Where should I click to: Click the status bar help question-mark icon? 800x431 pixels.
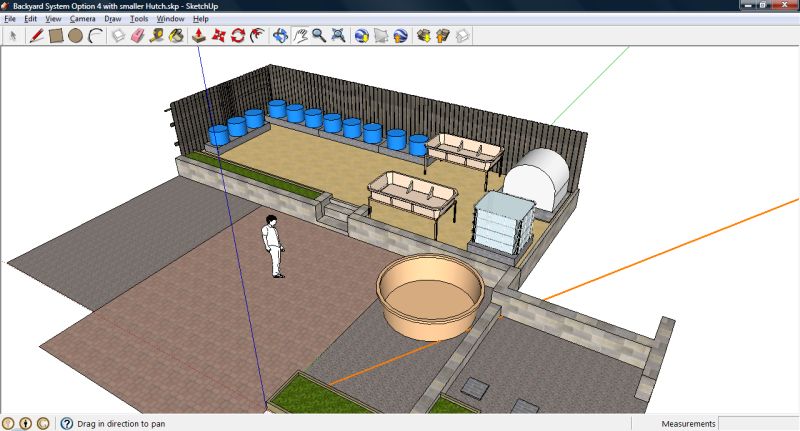(67, 423)
